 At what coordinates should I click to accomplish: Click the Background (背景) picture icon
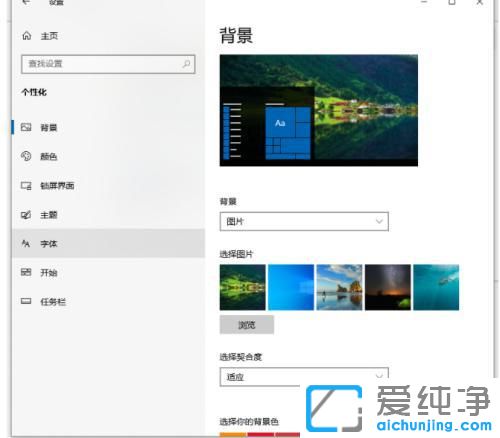(x=26, y=127)
